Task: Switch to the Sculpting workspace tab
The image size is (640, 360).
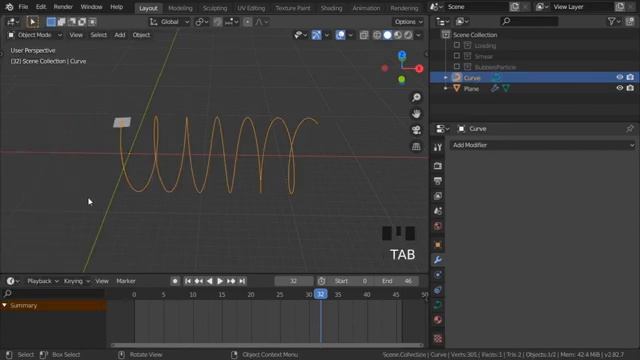Action: [x=215, y=8]
